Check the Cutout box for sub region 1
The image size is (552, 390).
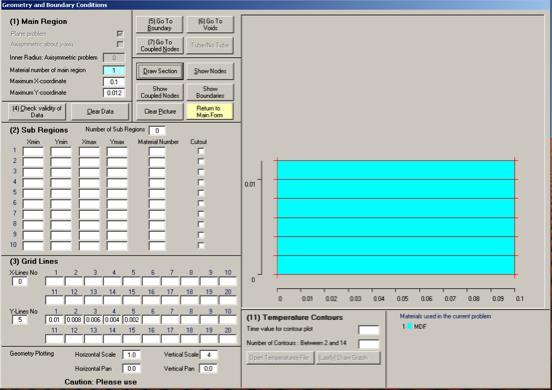pos(201,151)
